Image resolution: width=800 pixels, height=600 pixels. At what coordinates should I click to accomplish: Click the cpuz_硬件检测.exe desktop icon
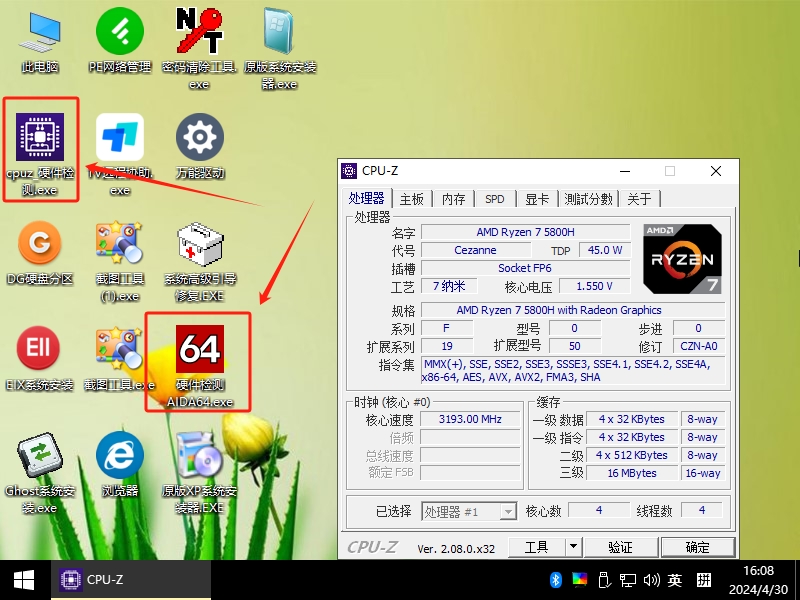(x=40, y=154)
